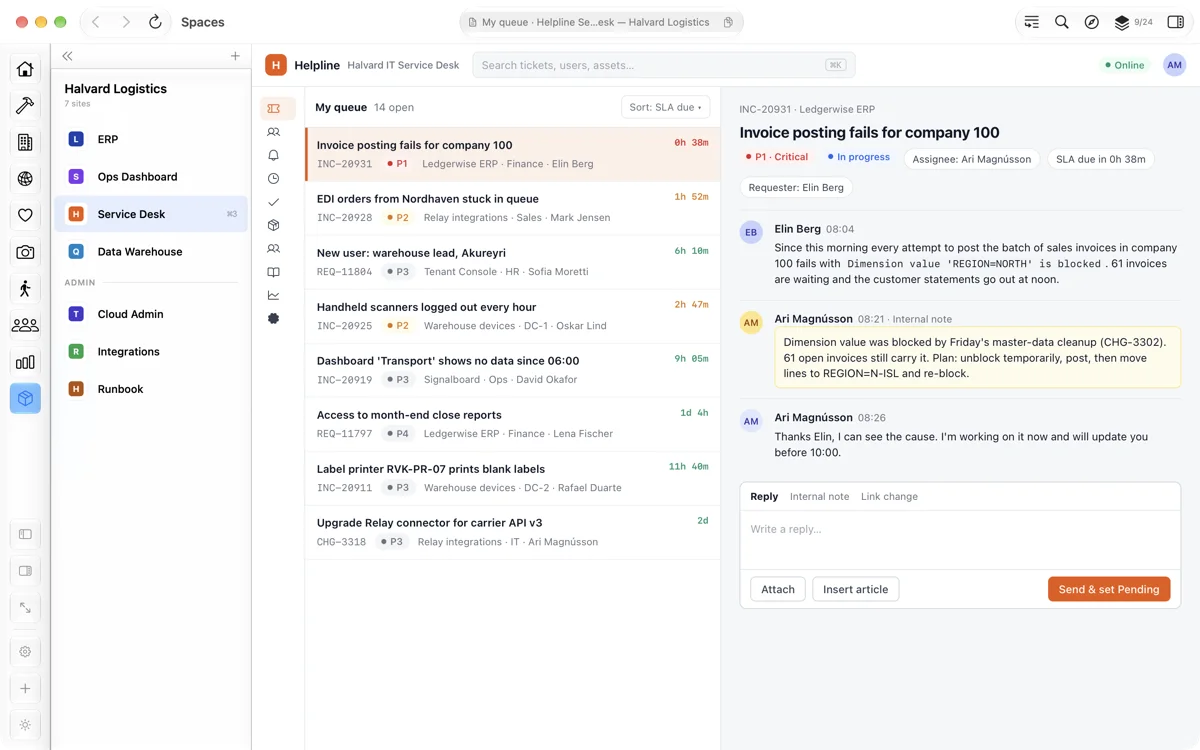Toggle the left sidebar layout icon
The height and width of the screenshot is (750, 1200).
point(25,534)
